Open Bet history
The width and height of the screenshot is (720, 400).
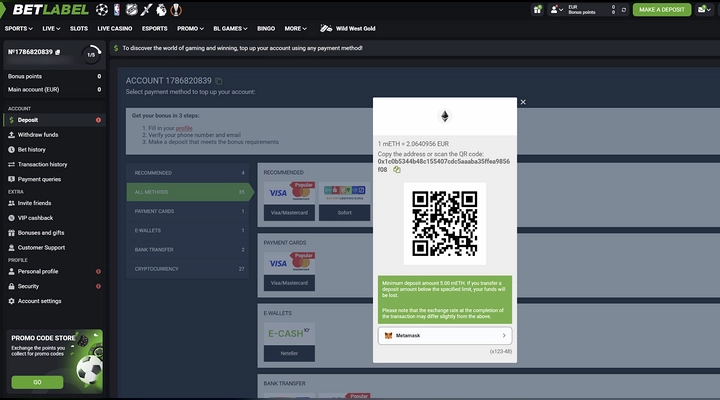tap(54, 149)
